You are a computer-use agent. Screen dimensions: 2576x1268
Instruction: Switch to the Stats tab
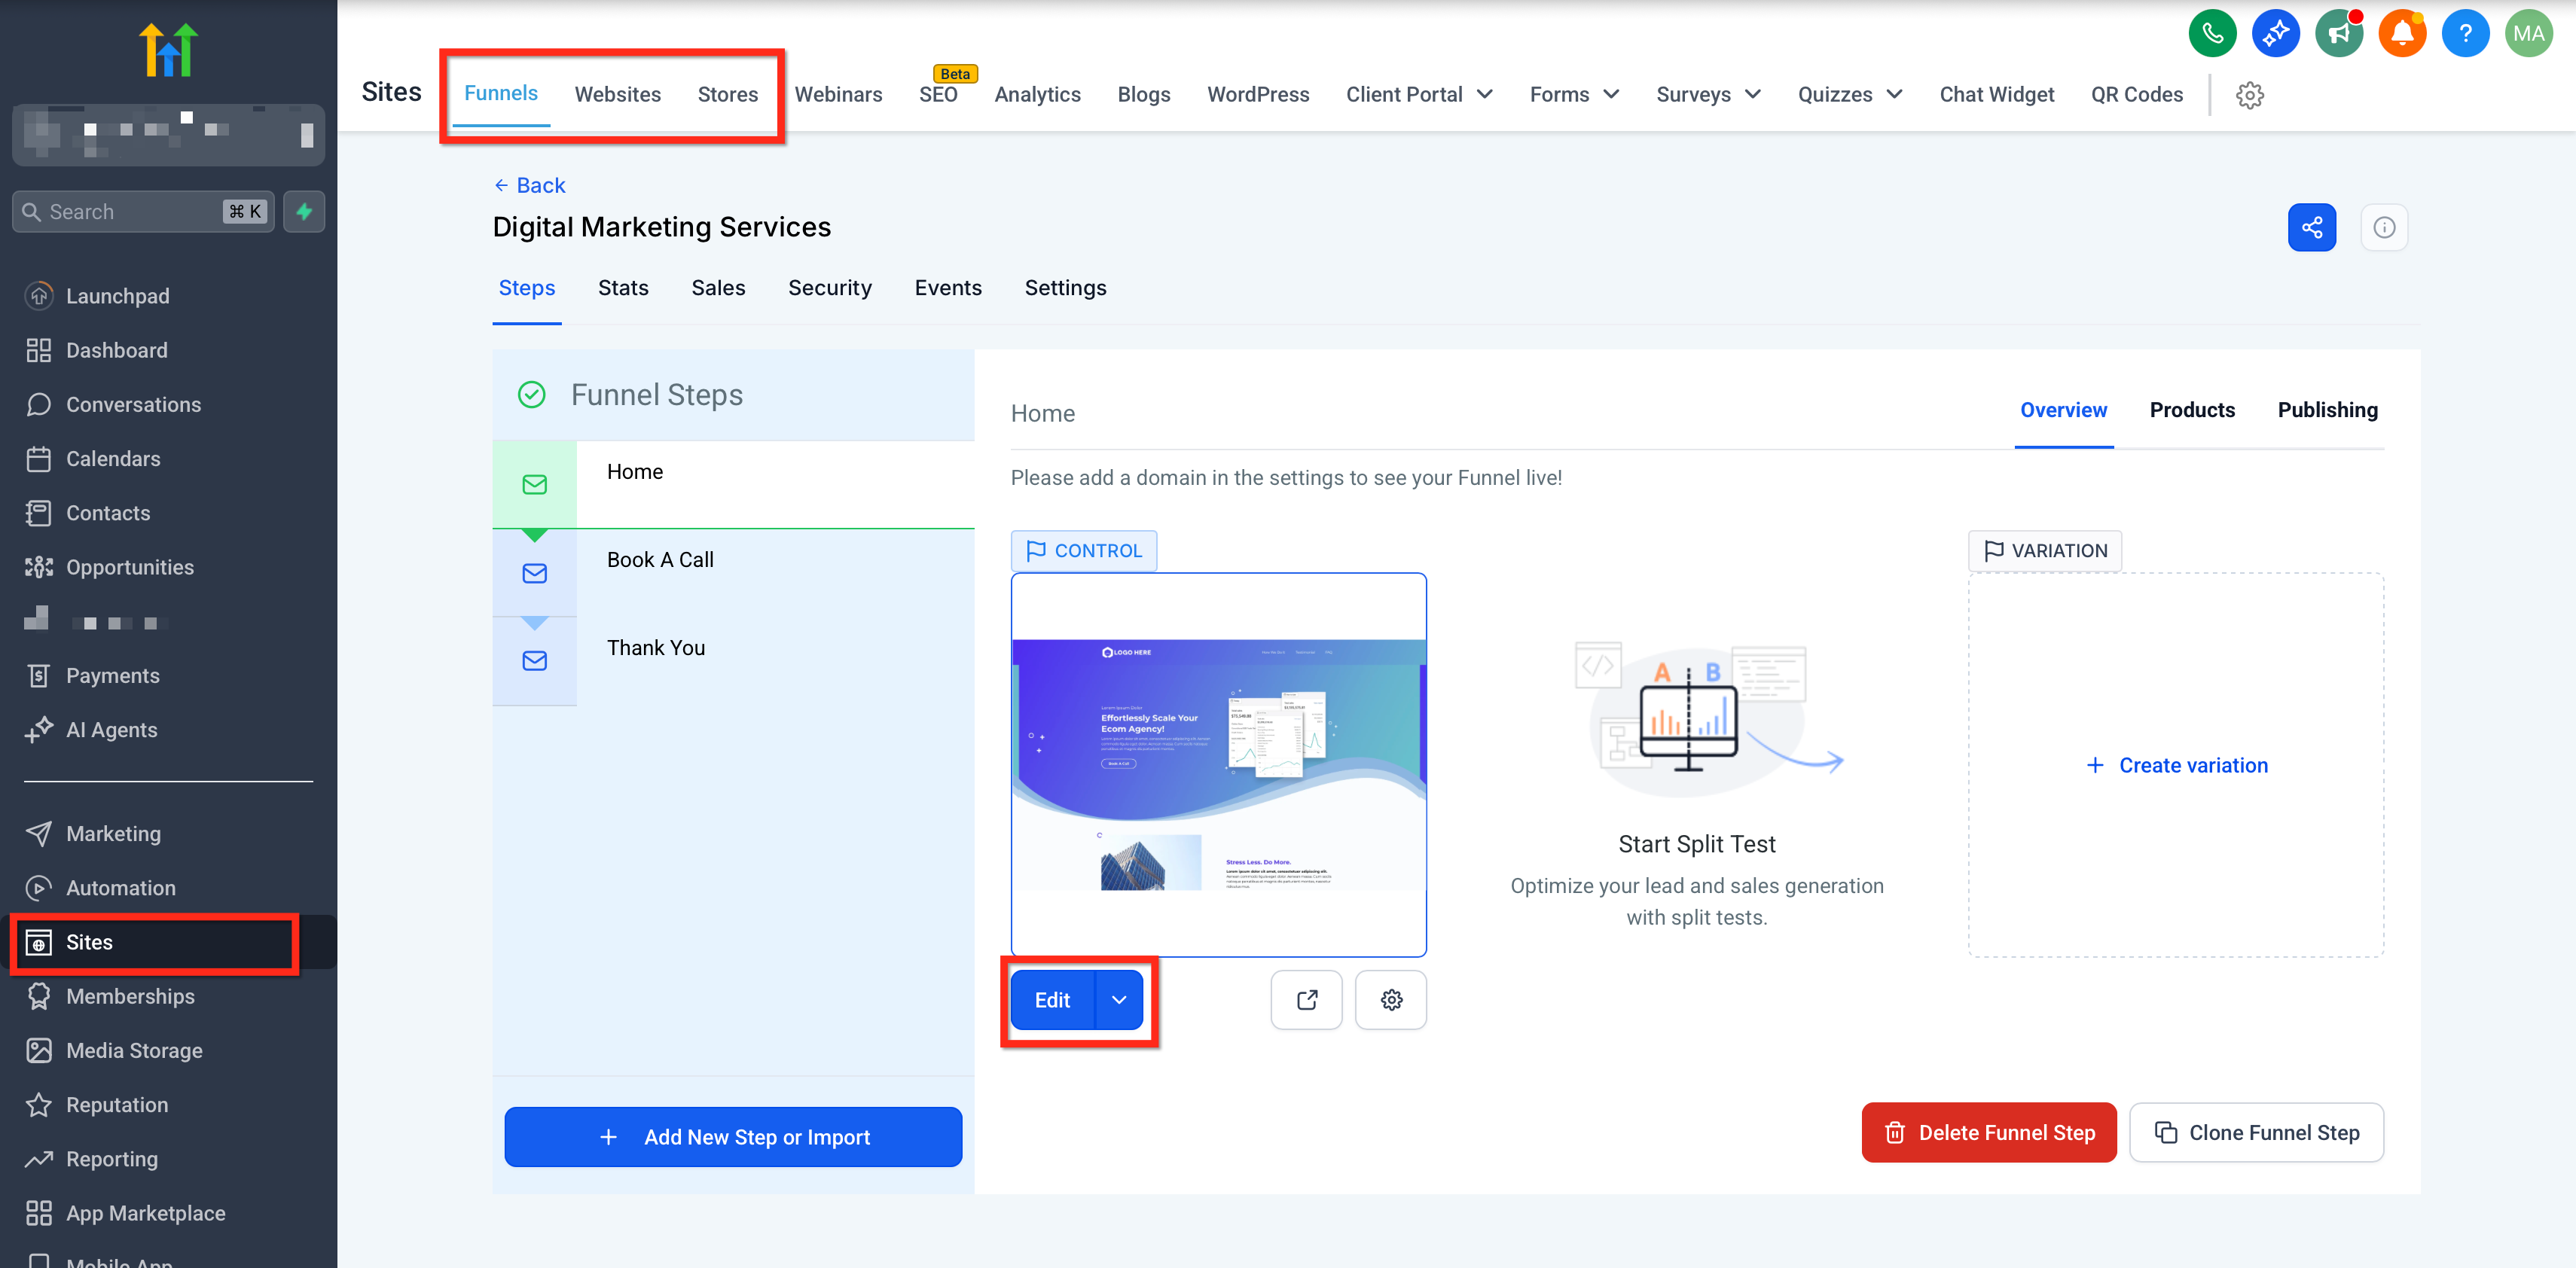623,288
